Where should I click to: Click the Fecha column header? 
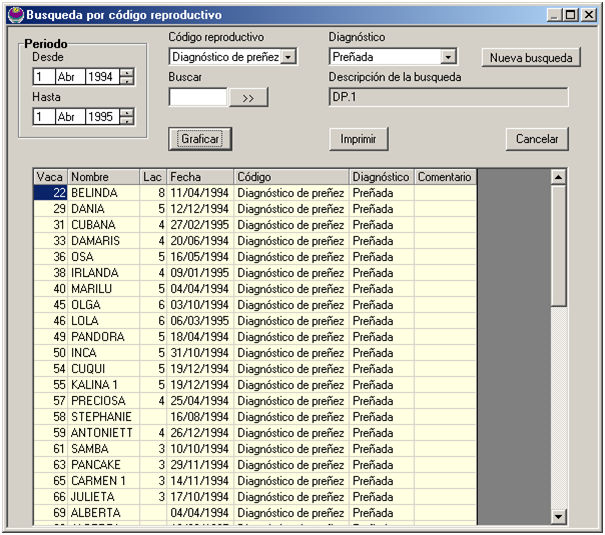[200, 177]
